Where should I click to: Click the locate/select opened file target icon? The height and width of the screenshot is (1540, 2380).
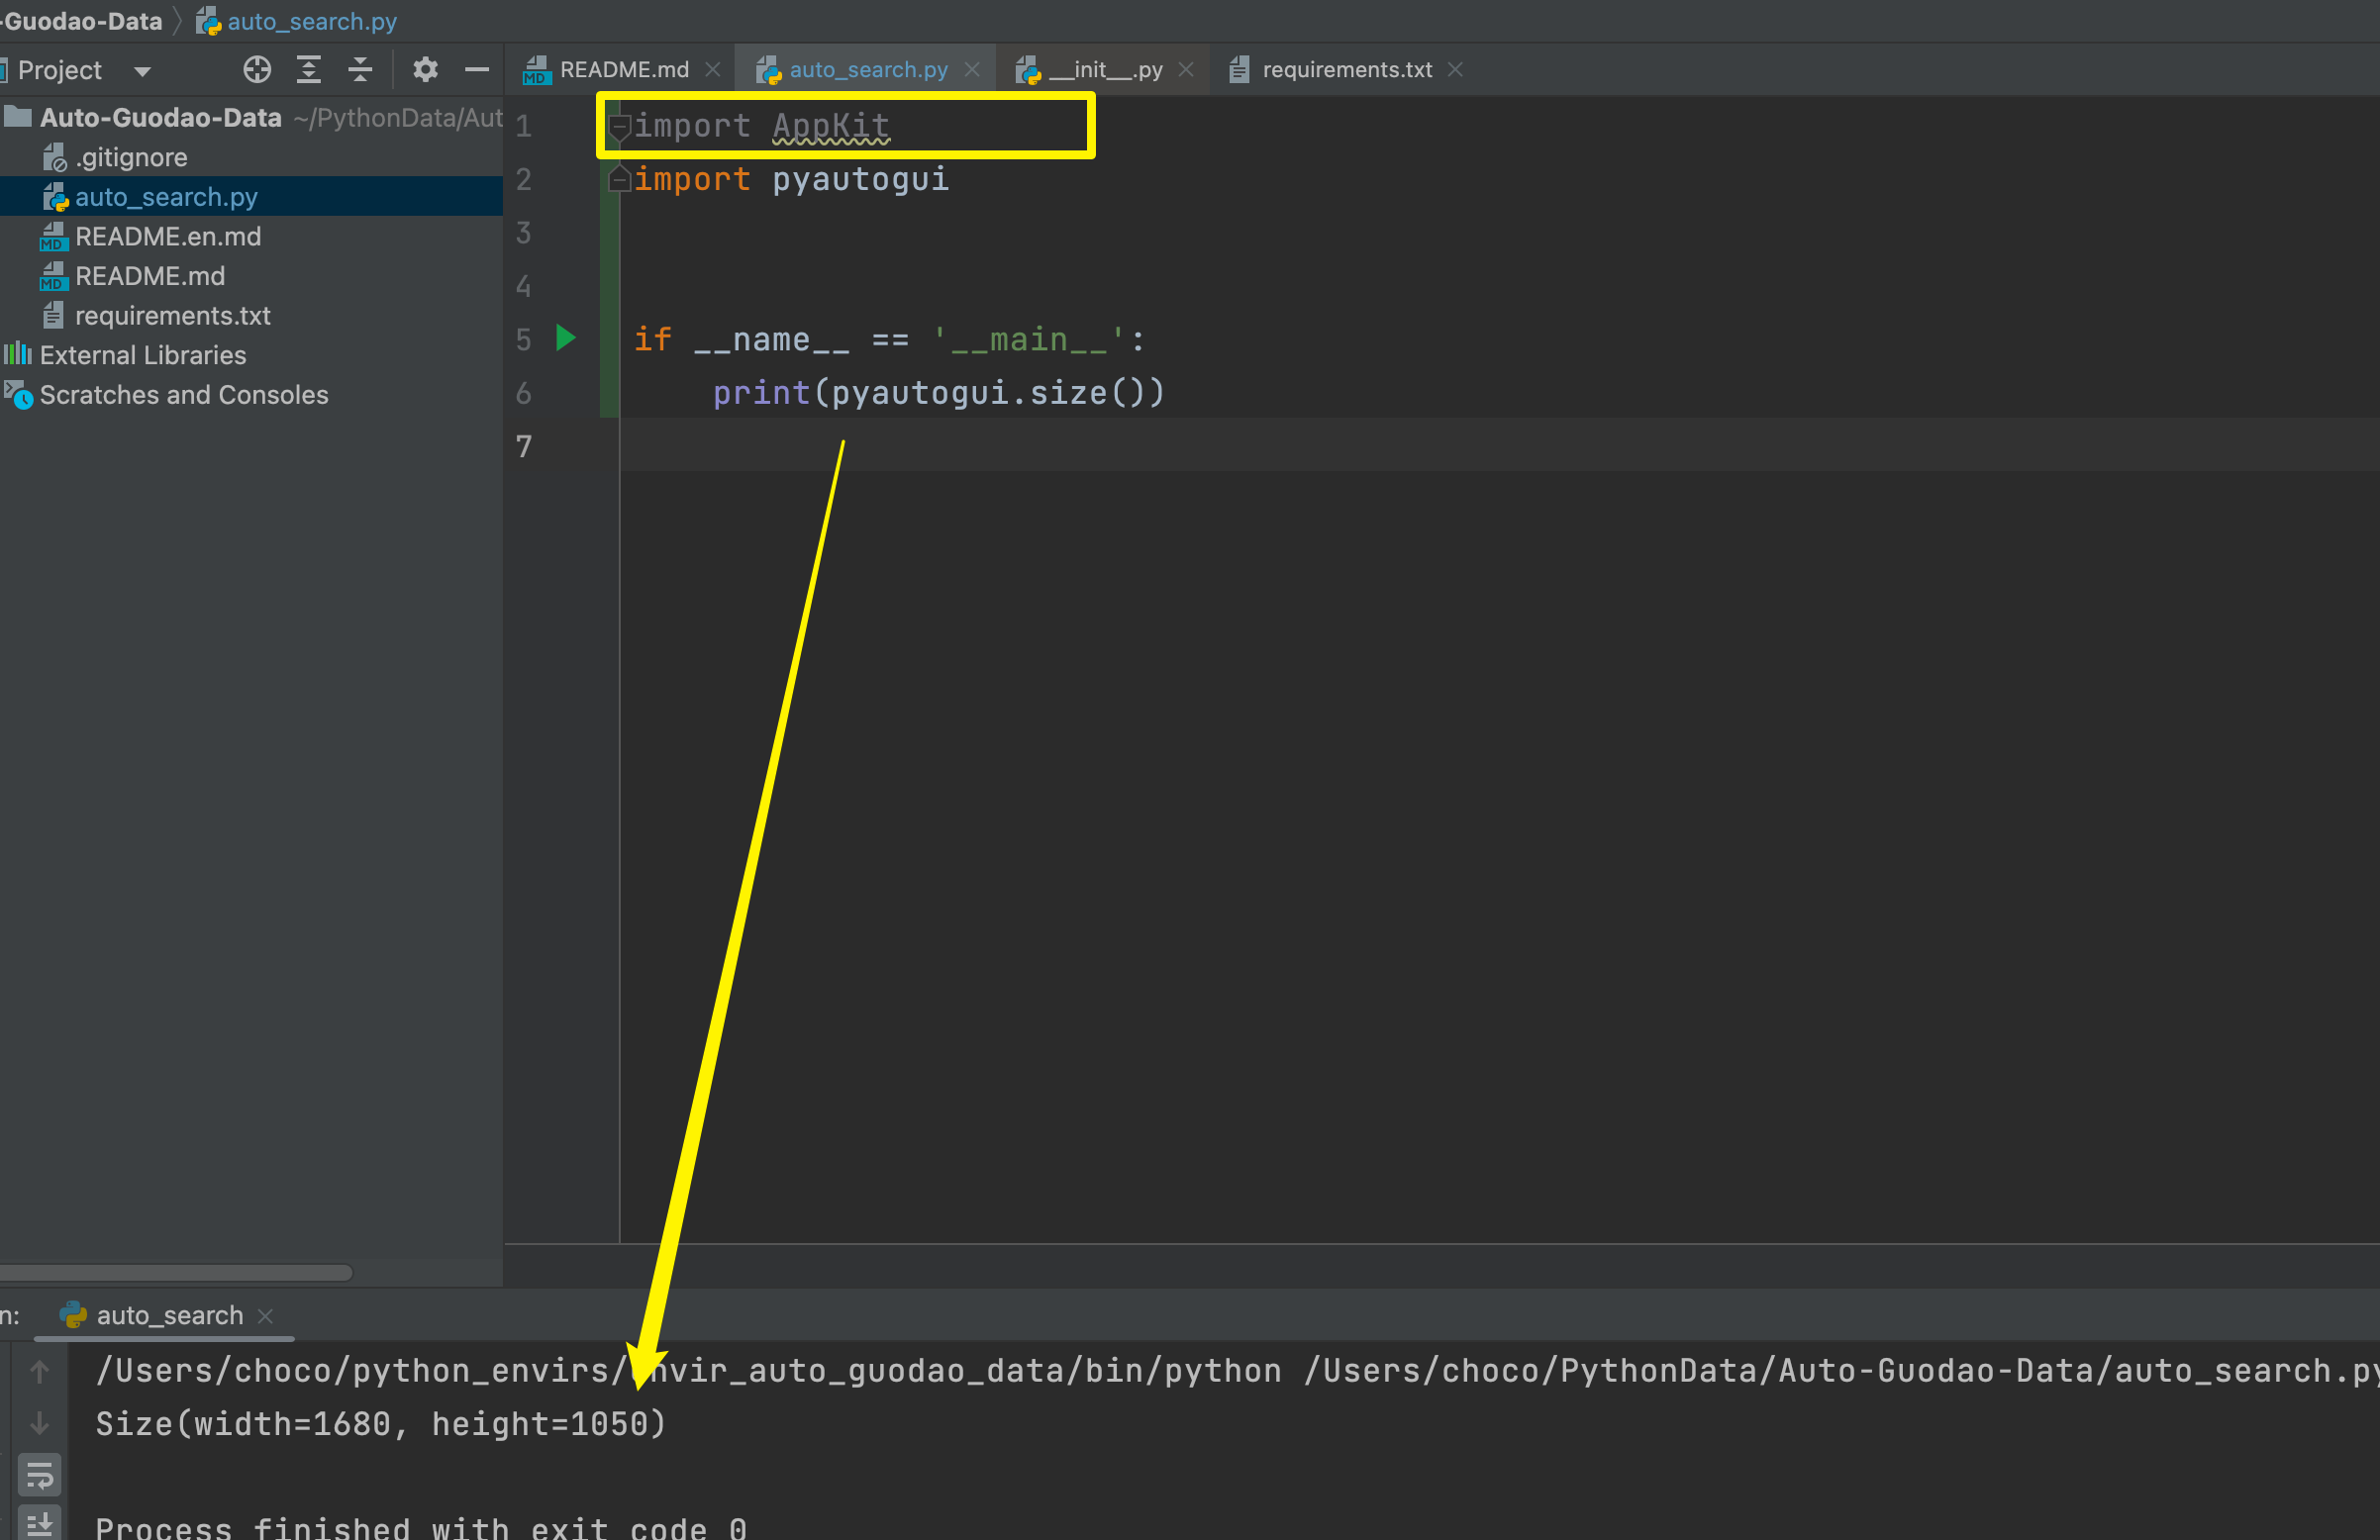[257, 69]
